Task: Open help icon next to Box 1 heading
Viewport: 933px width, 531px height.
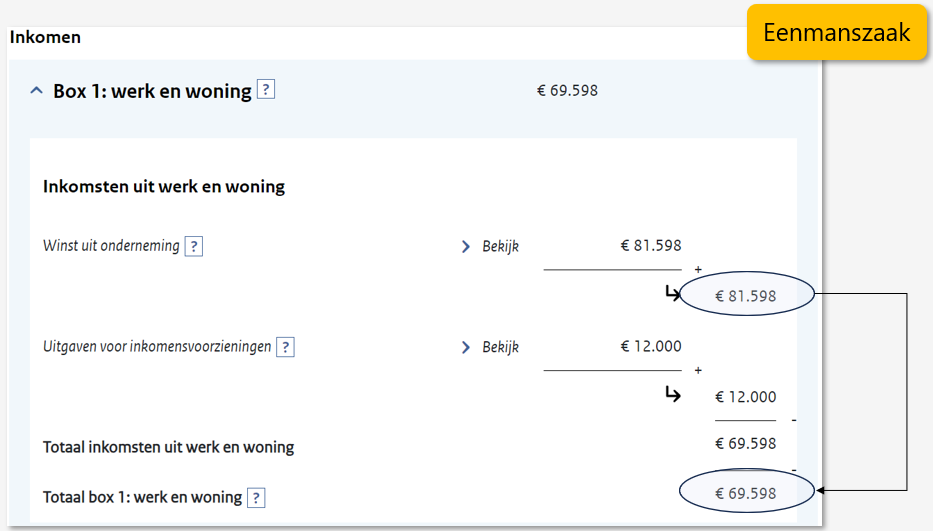Action: click(266, 90)
